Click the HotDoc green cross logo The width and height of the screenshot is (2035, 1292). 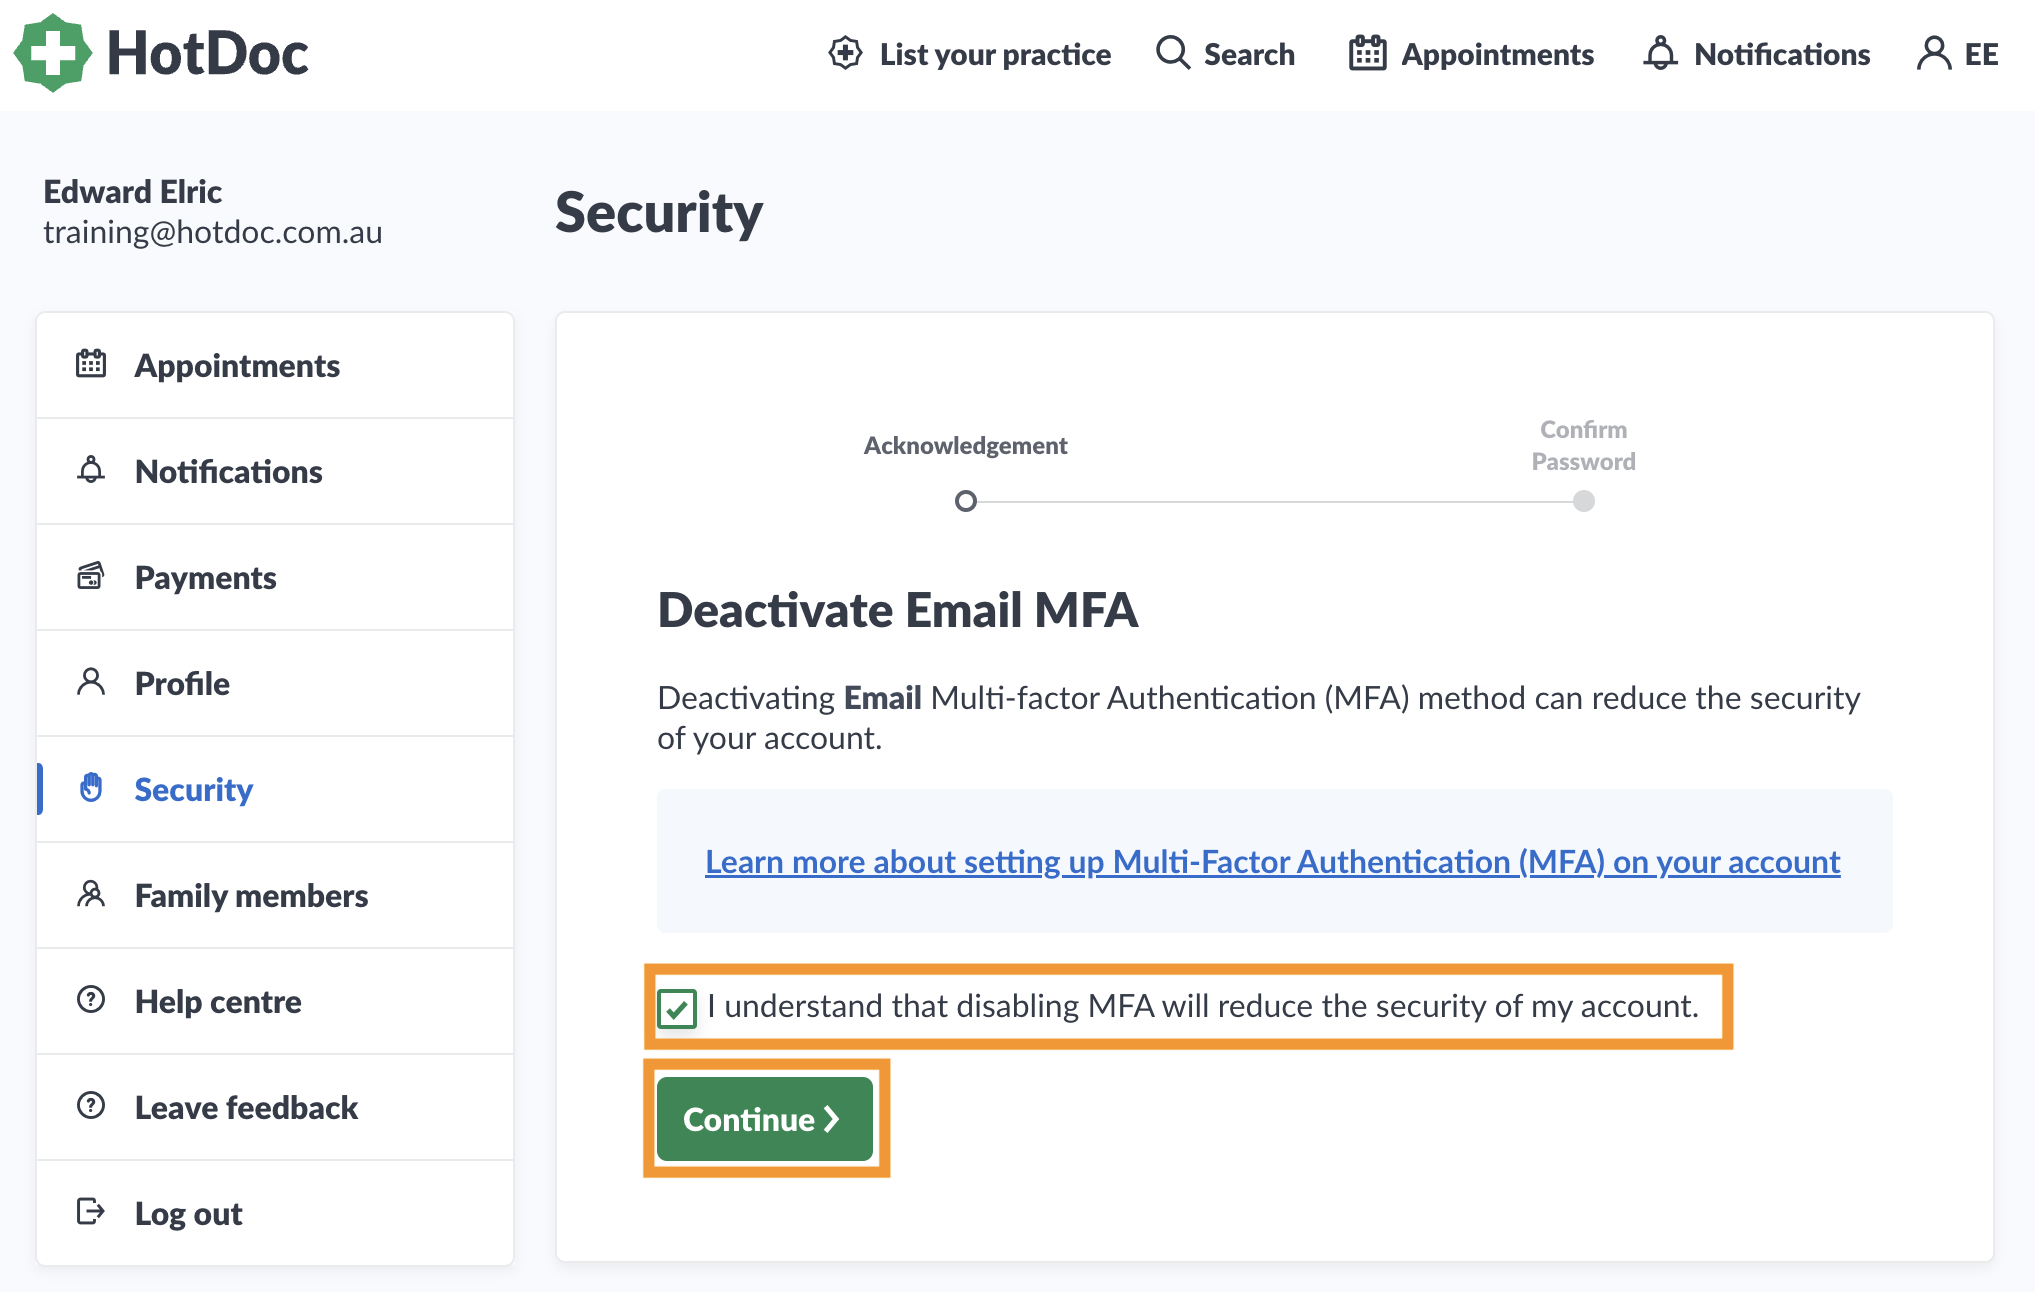(53, 53)
